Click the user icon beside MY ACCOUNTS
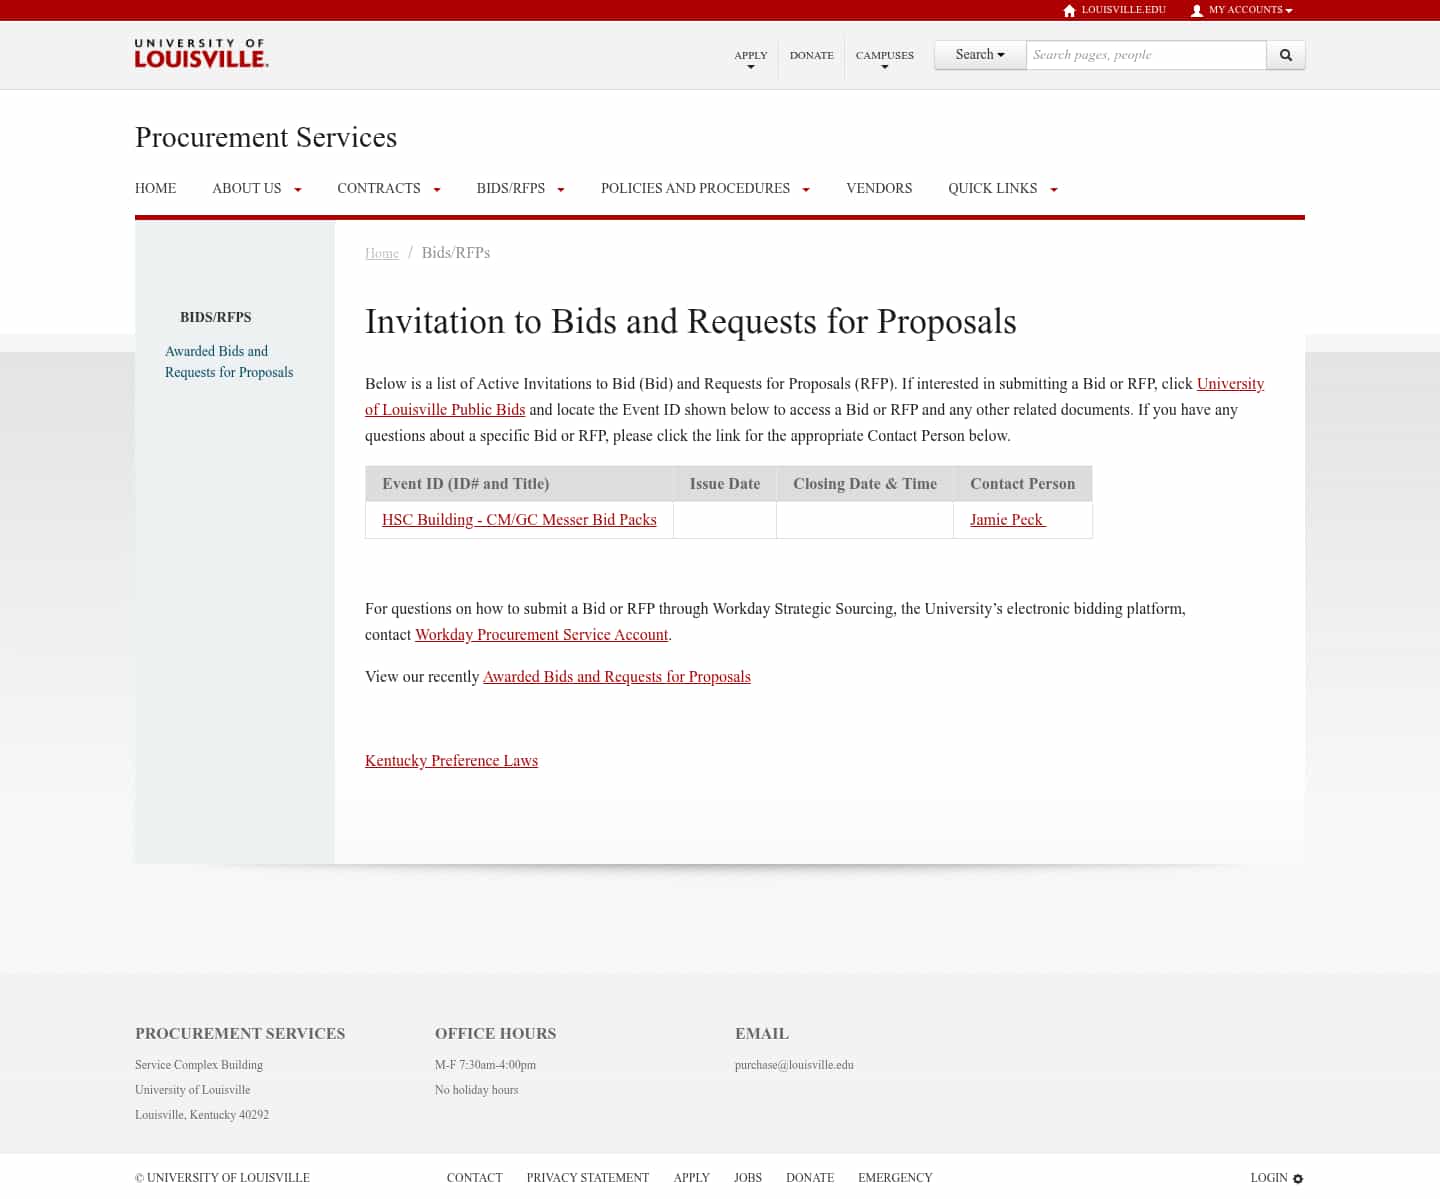The image size is (1440, 1199). [1196, 10]
